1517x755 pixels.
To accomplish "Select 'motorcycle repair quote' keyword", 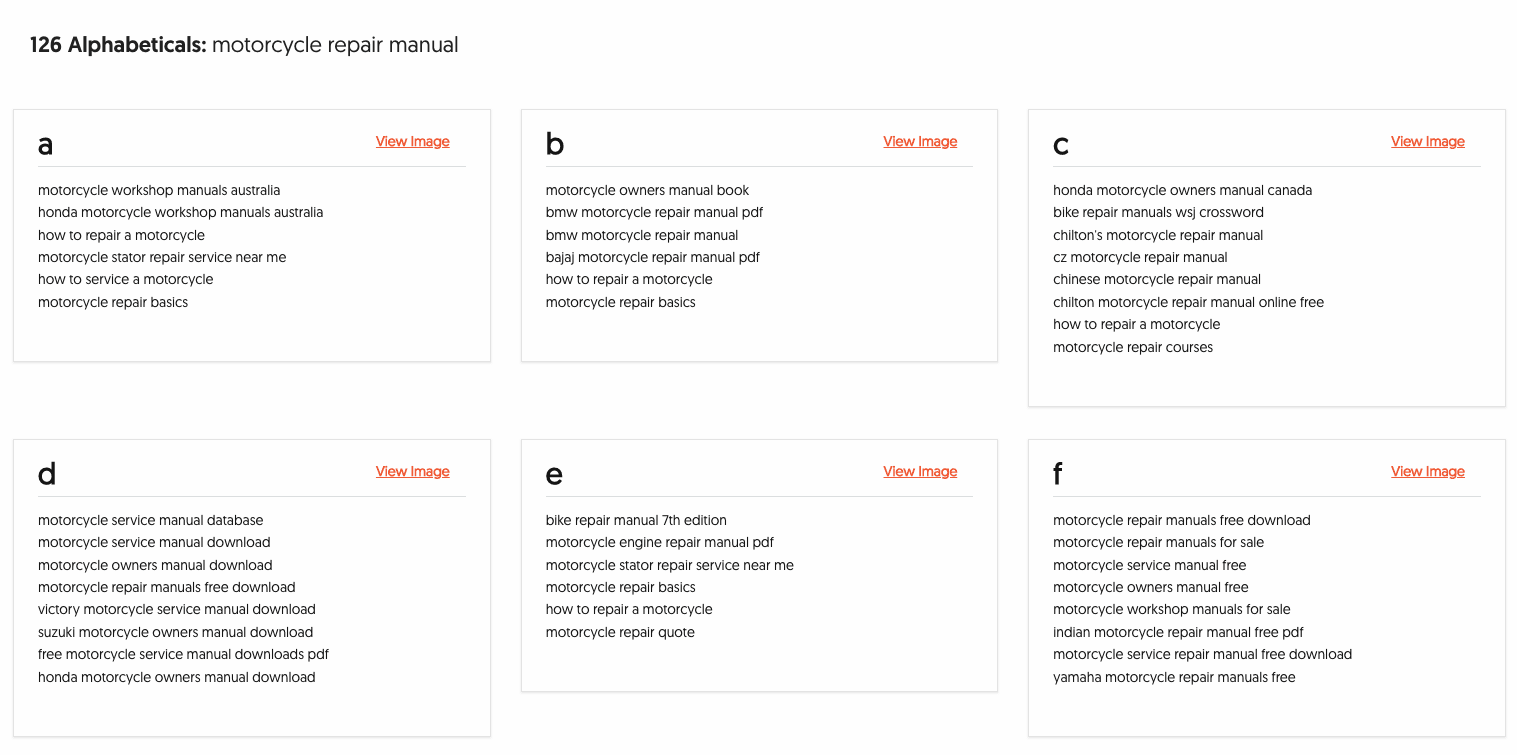I will click(620, 632).
